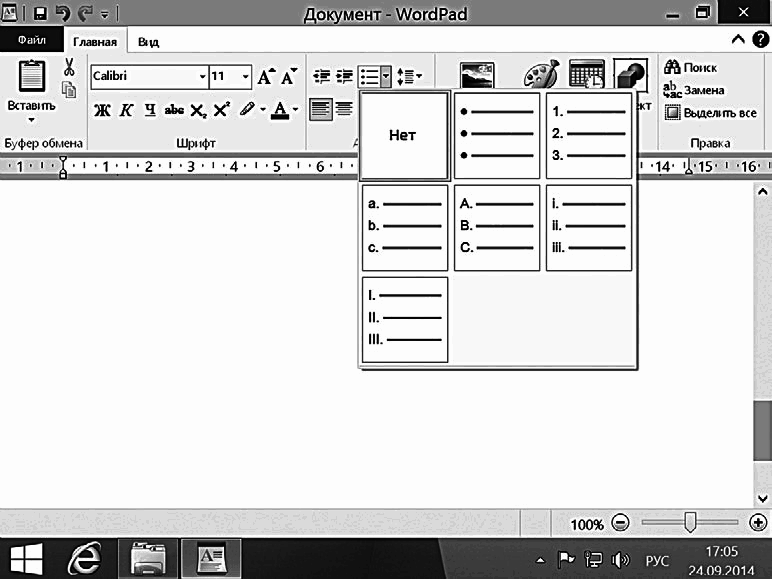
Task: Switch to the Вид tab
Action: [x=148, y=42]
